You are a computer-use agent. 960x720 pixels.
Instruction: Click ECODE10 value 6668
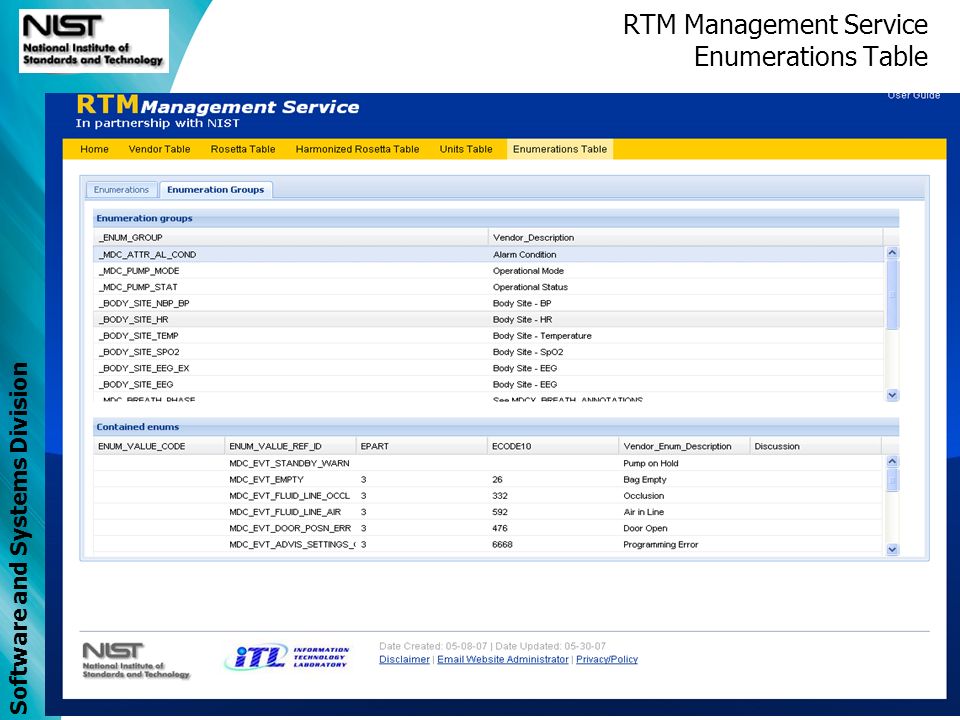(x=502, y=544)
